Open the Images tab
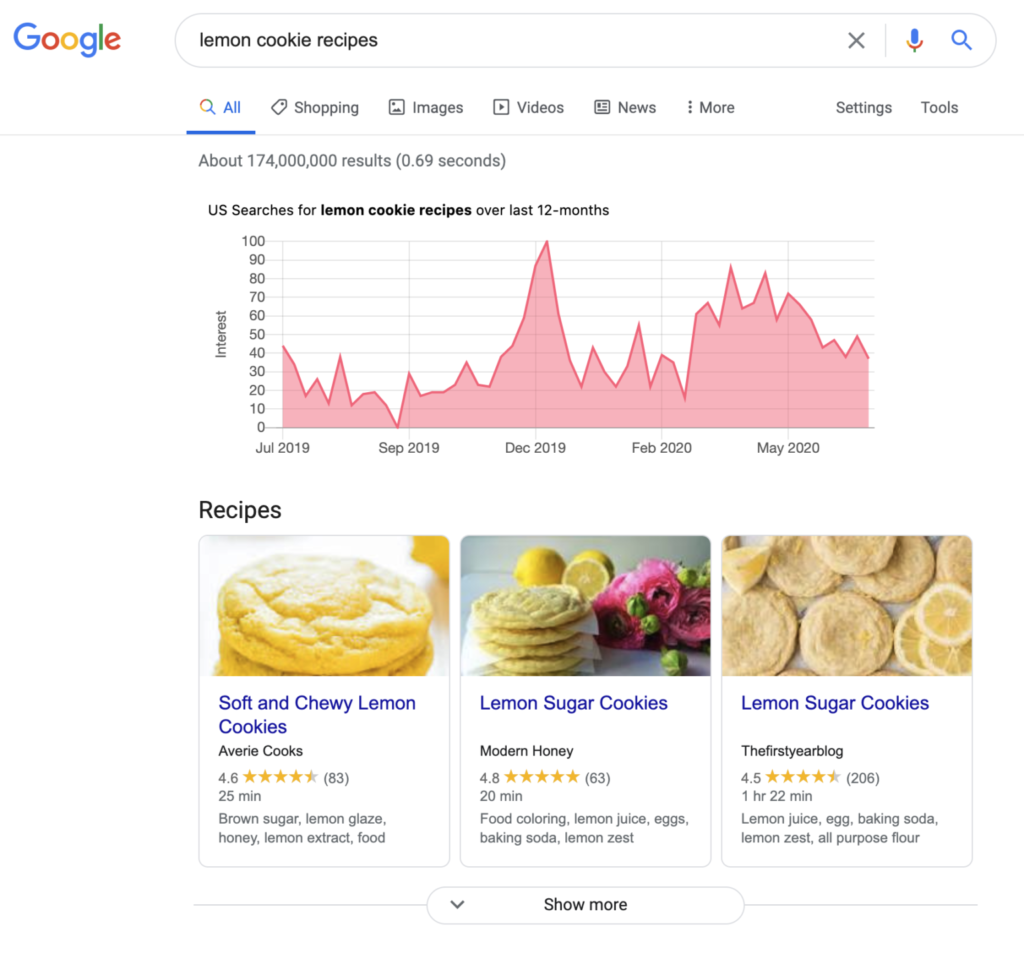The width and height of the screenshot is (1024, 959). point(426,107)
